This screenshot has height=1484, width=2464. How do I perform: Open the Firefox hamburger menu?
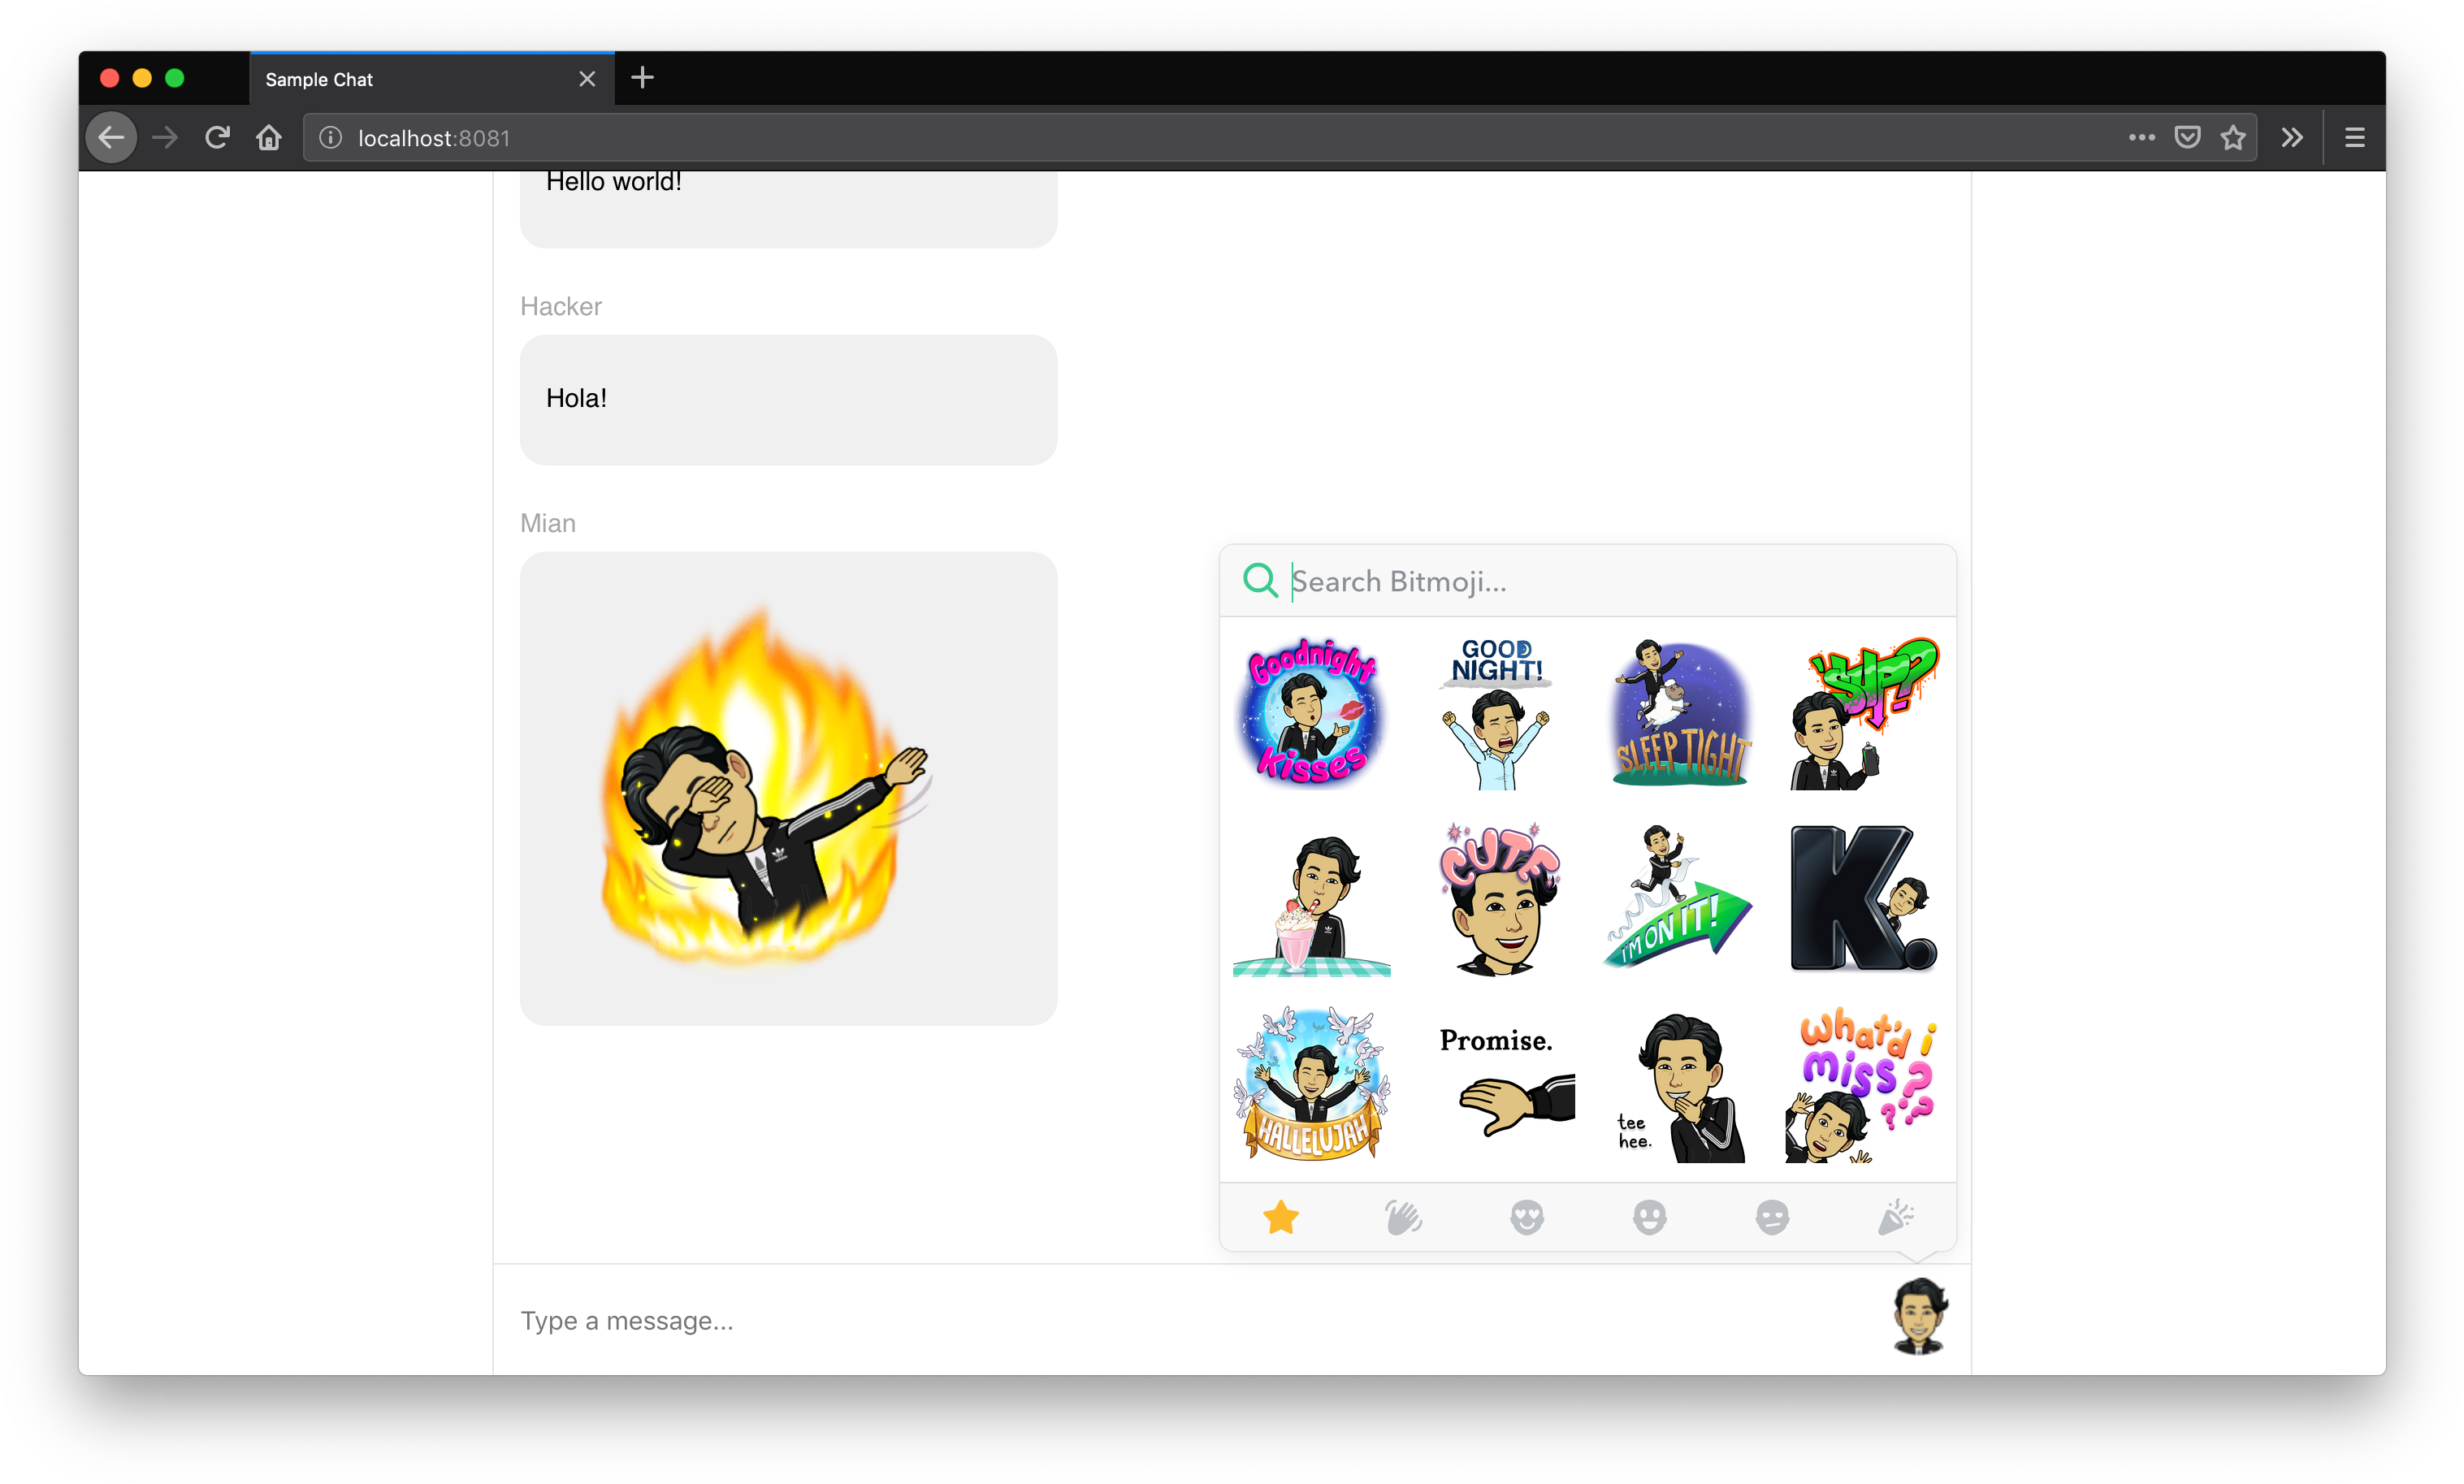[x=2355, y=137]
